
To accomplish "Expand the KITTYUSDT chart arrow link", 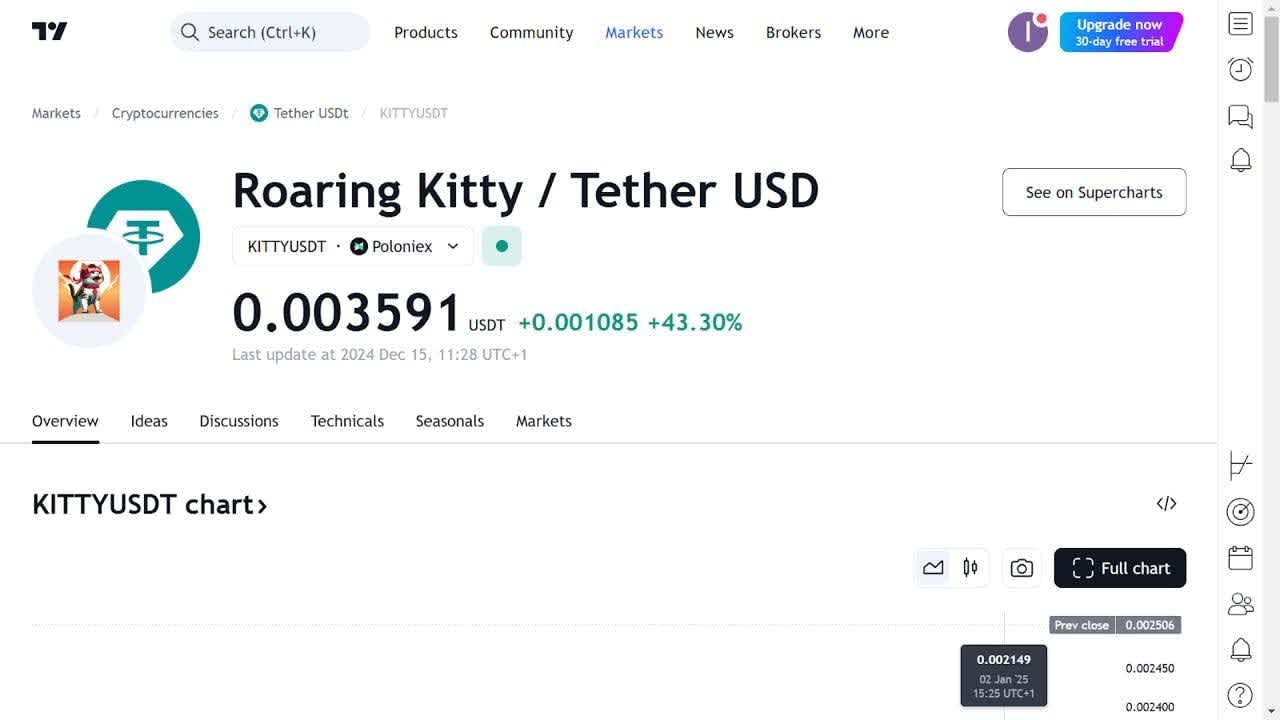I will [262, 505].
